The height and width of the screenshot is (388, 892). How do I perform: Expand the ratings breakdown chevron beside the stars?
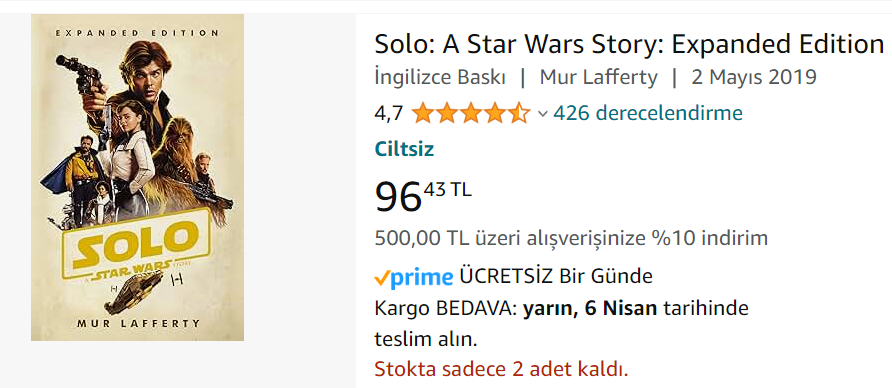[x=542, y=114]
